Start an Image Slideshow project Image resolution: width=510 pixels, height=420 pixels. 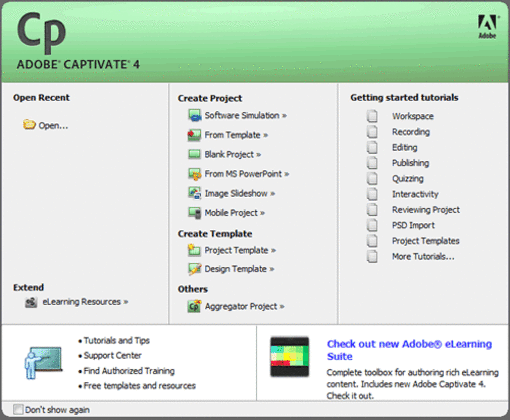(x=240, y=193)
